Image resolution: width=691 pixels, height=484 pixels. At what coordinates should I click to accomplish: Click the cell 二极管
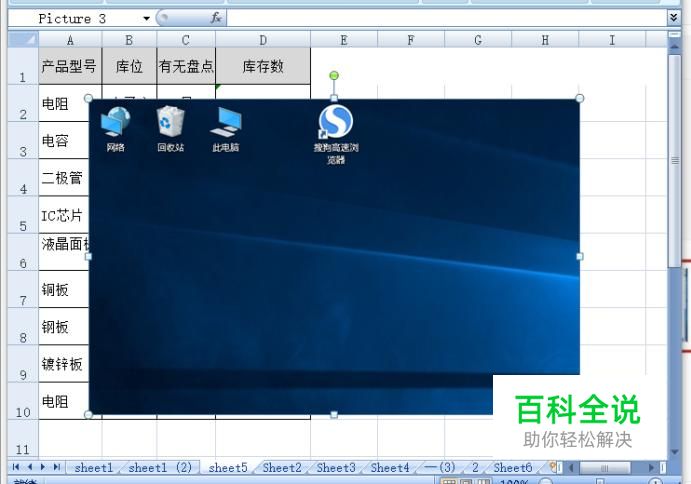coord(64,178)
